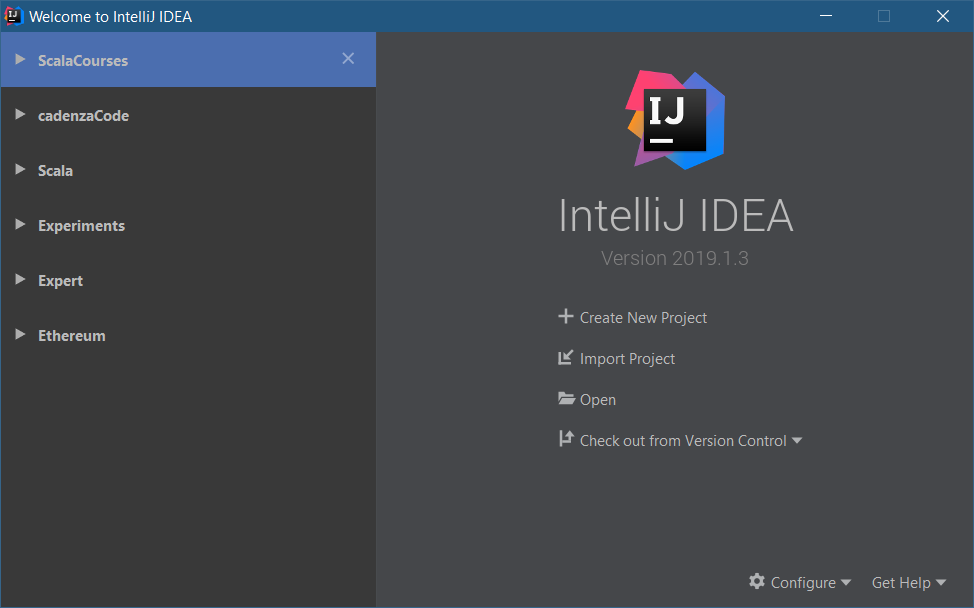Click the large IntelliJ IDEA logo
Image resolution: width=974 pixels, height=608 pixels.
coord(675,119)
